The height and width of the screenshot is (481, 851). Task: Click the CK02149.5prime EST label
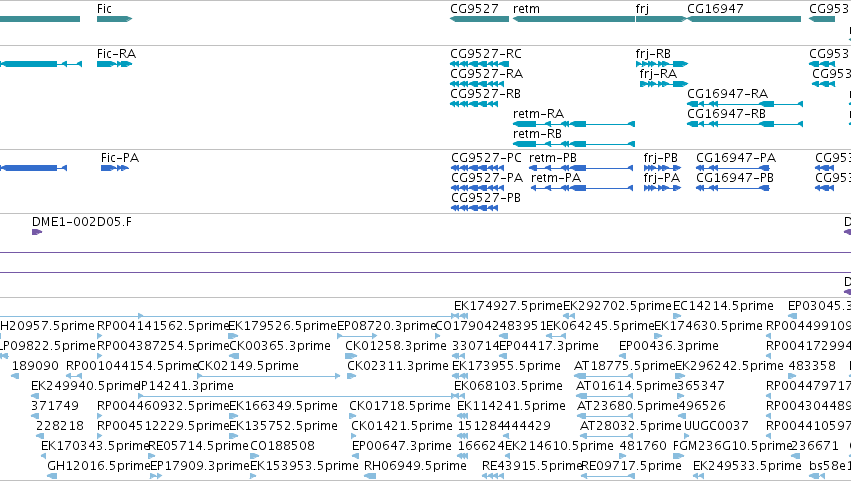(x=248, y=366)
